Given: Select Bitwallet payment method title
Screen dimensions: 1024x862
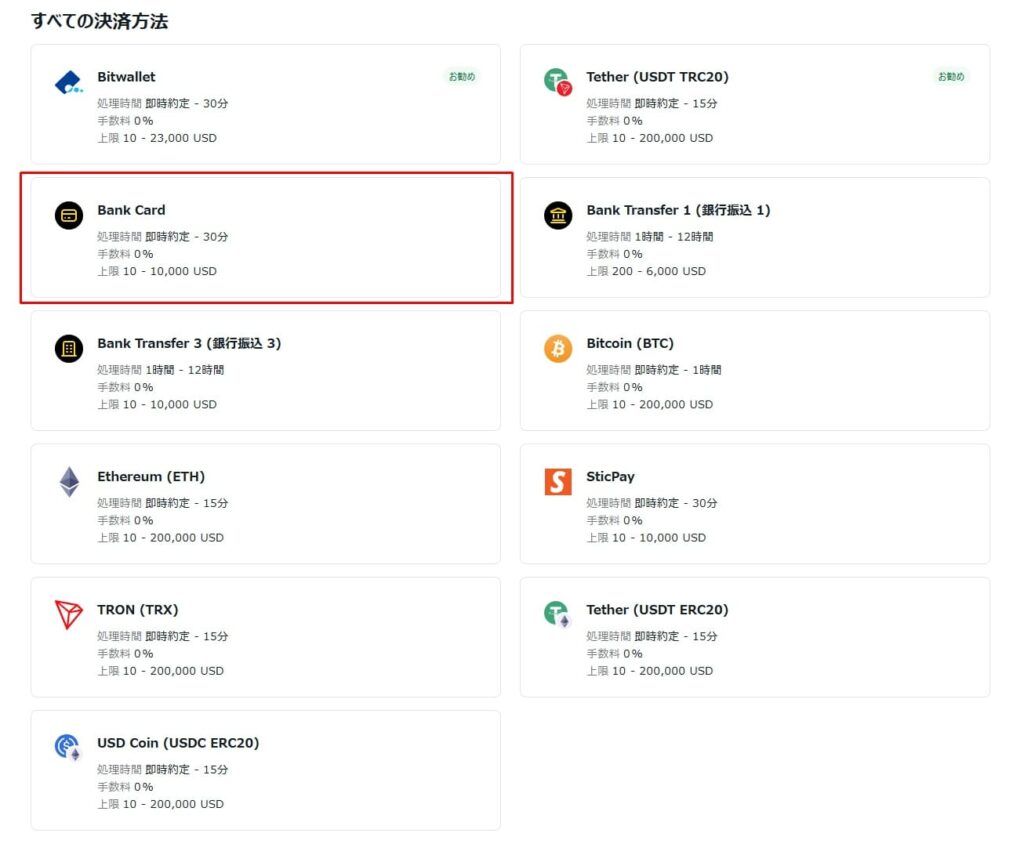Looking at the screenshot, I should [x=126, y=77].
